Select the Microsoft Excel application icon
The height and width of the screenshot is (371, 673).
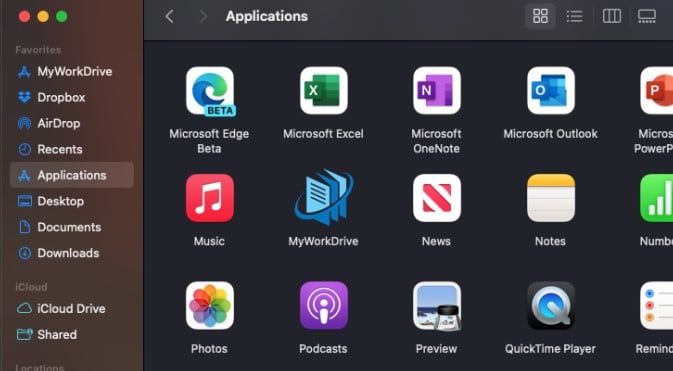[324, 91]
